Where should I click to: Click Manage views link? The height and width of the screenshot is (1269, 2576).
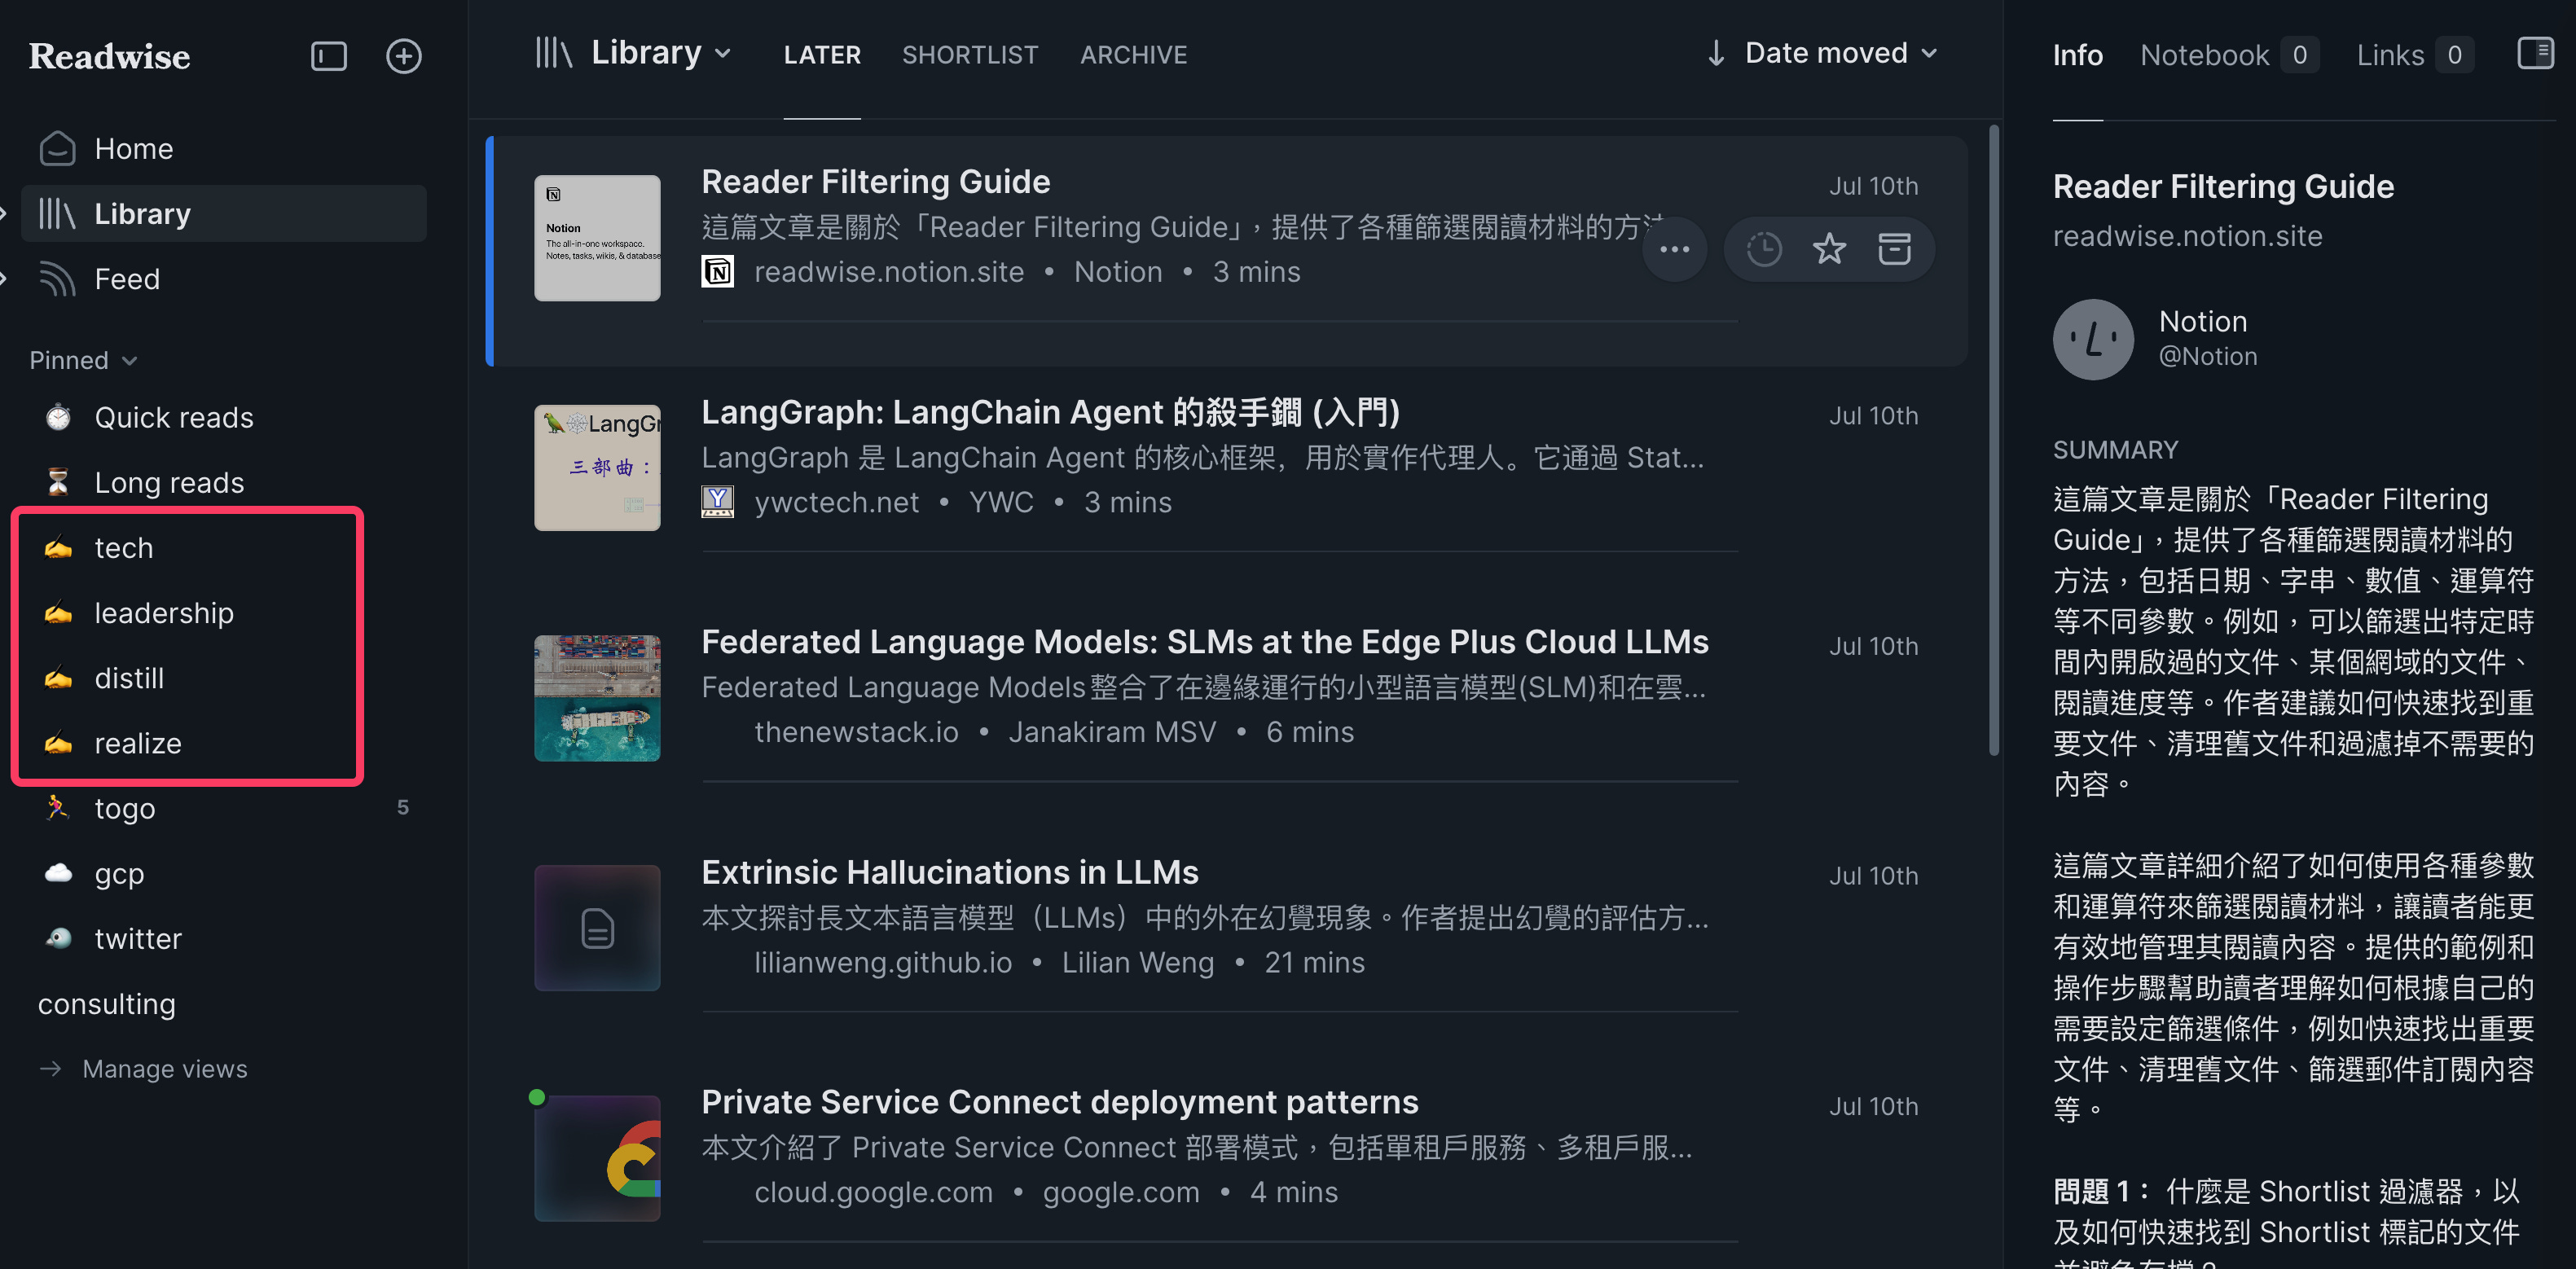pyautogui.click(x=164, y=1068)
